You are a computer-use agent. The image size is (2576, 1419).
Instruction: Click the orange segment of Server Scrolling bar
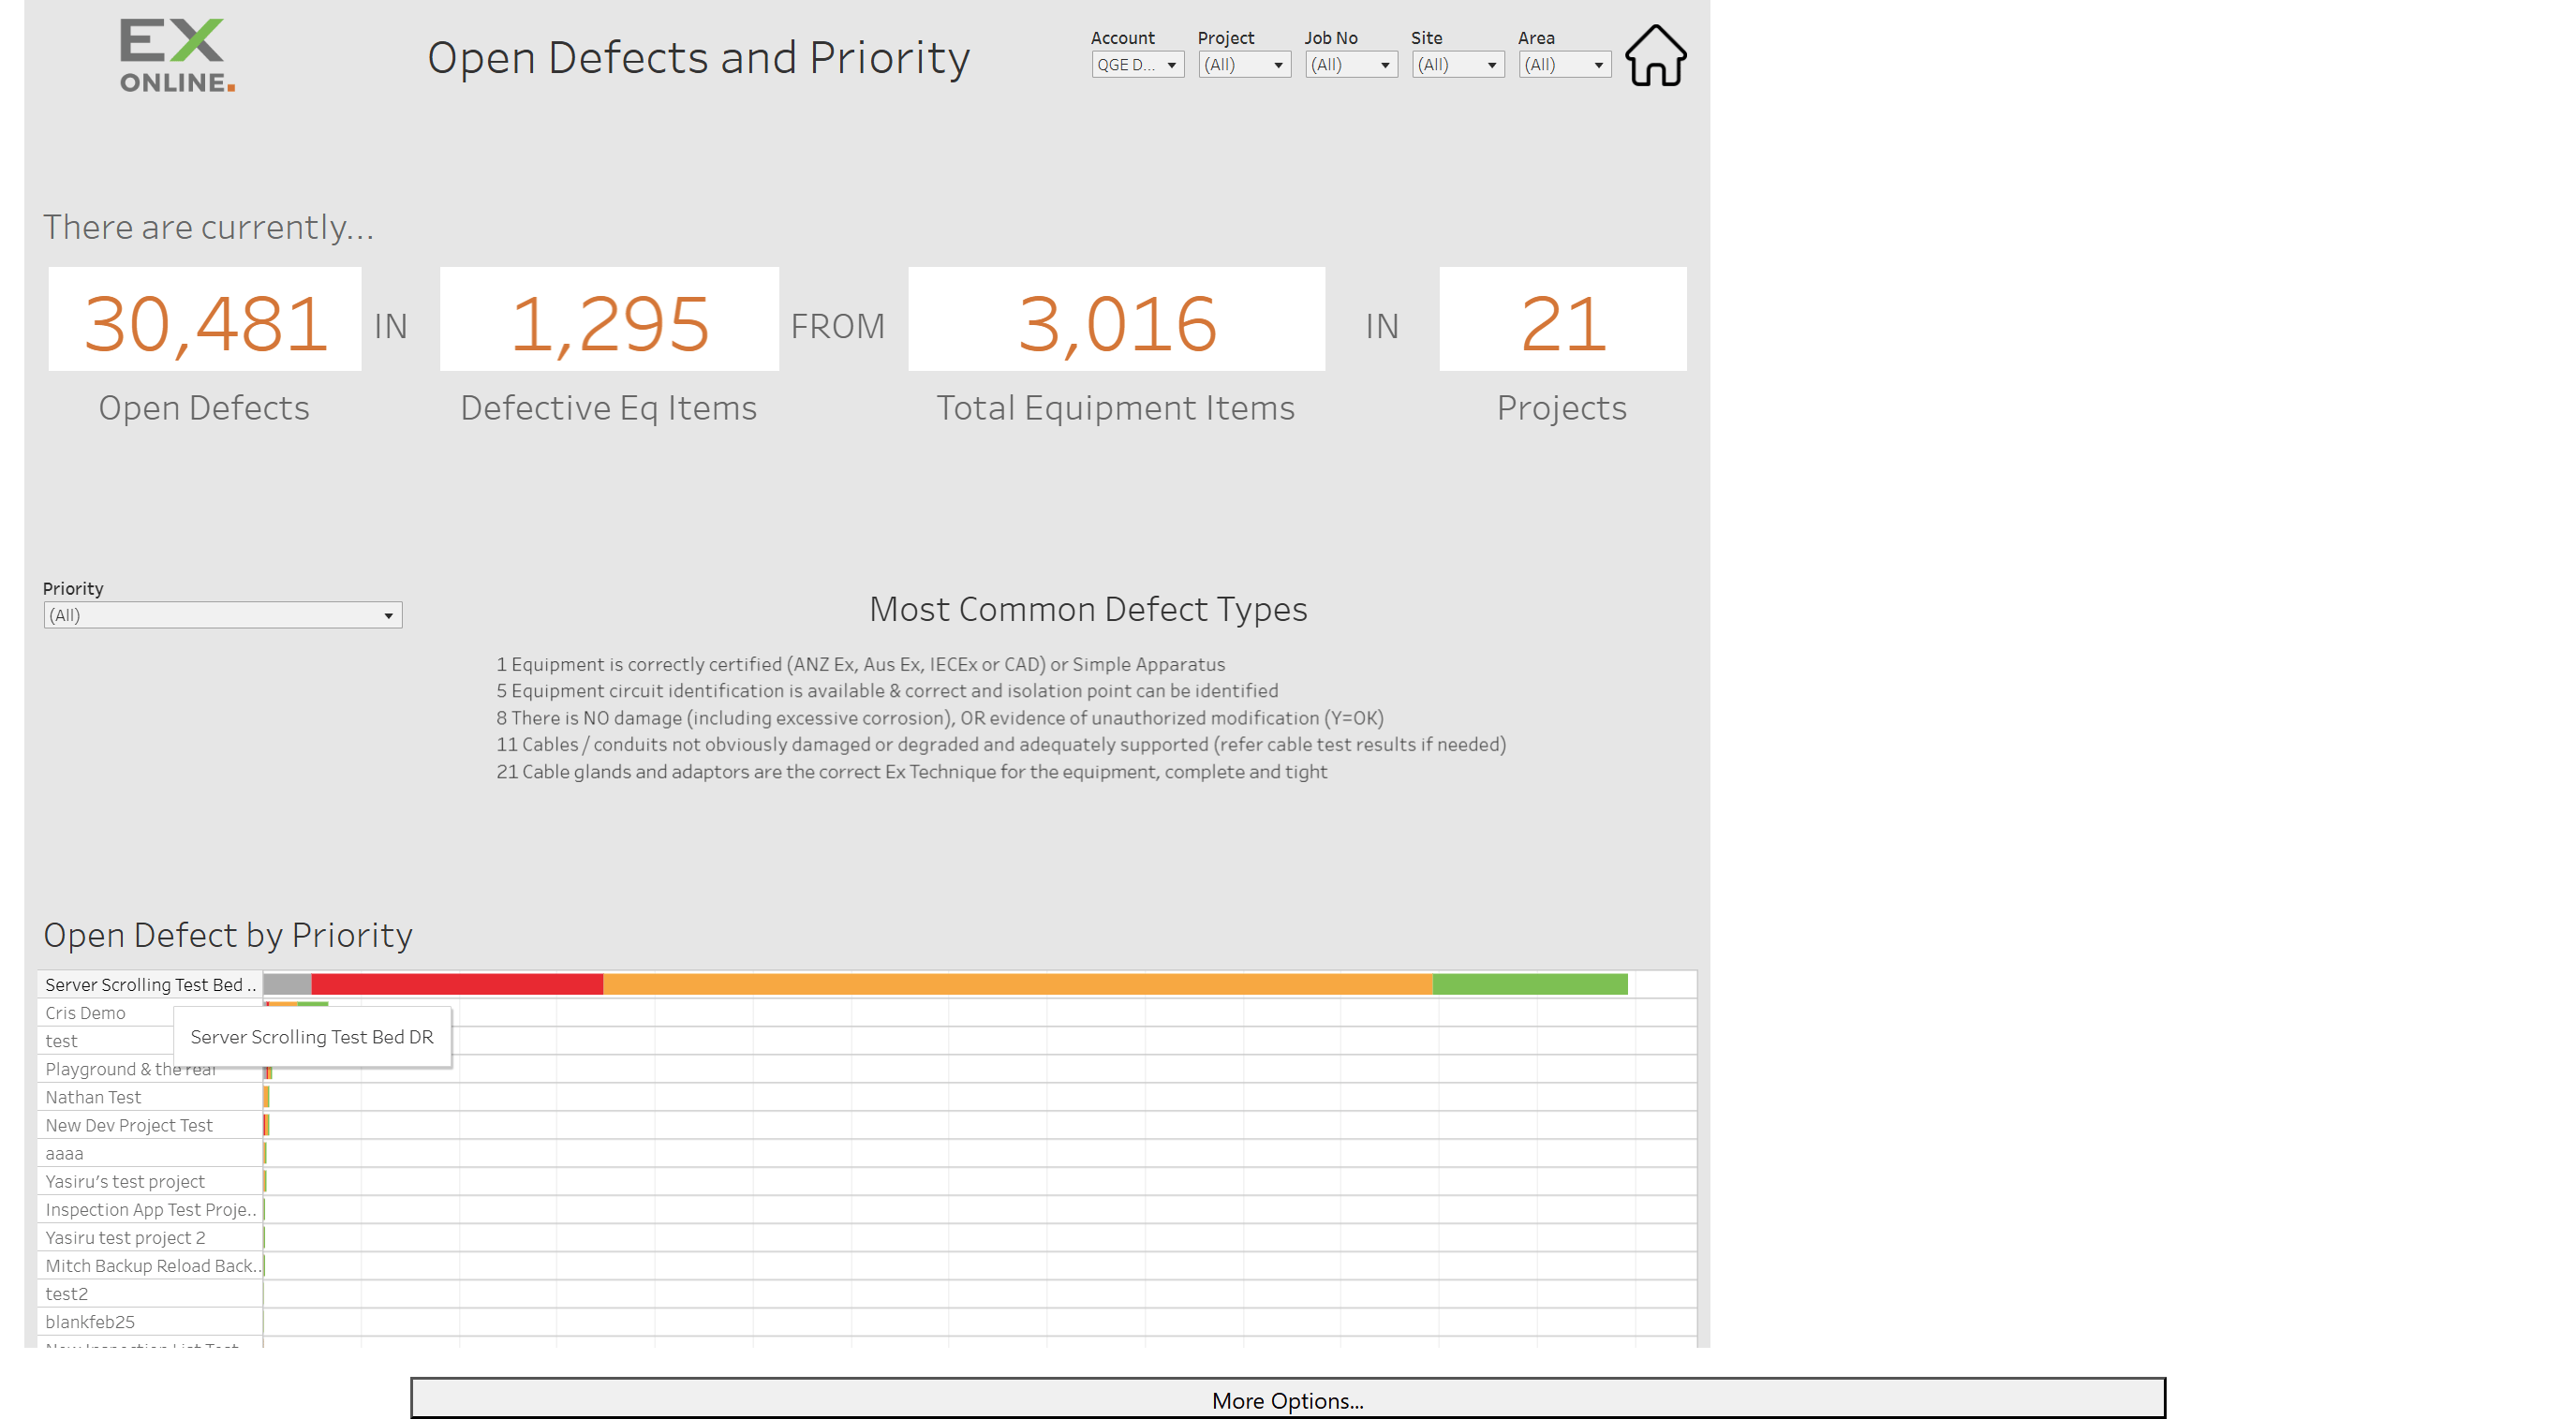1018,984
